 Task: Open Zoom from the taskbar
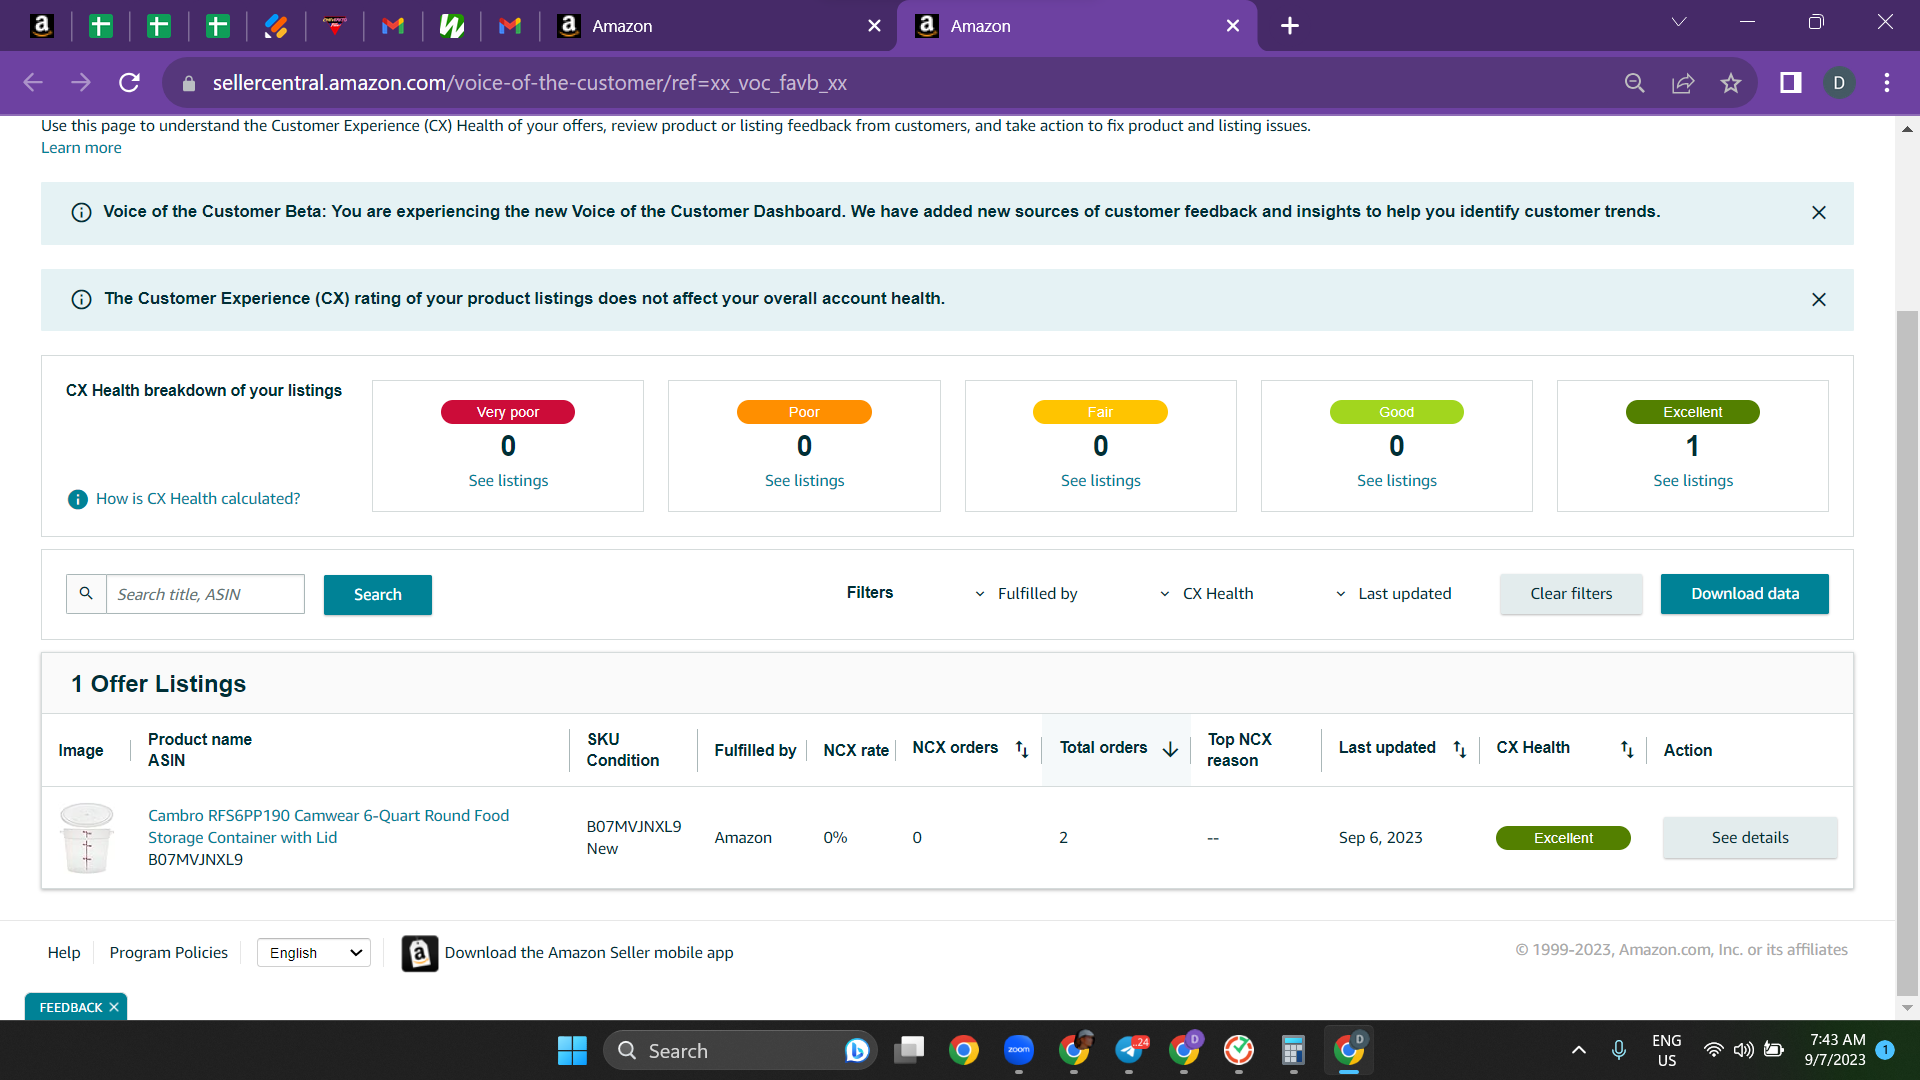1019,1050
